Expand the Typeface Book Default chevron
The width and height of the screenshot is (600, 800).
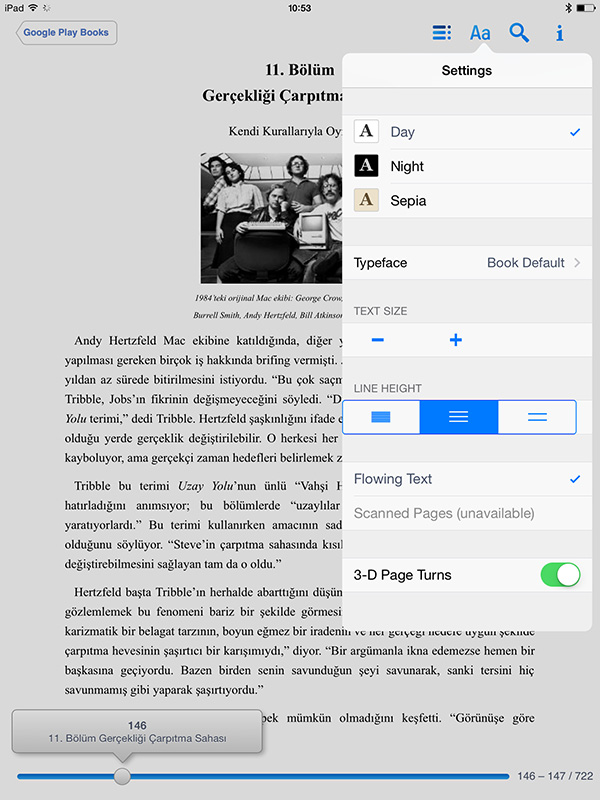[577, 263]
